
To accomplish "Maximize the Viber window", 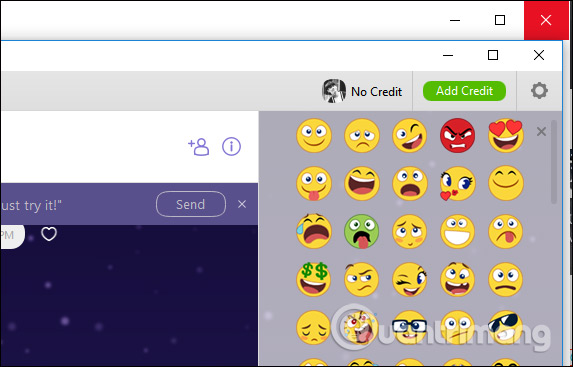I will [x=493, y=55].
